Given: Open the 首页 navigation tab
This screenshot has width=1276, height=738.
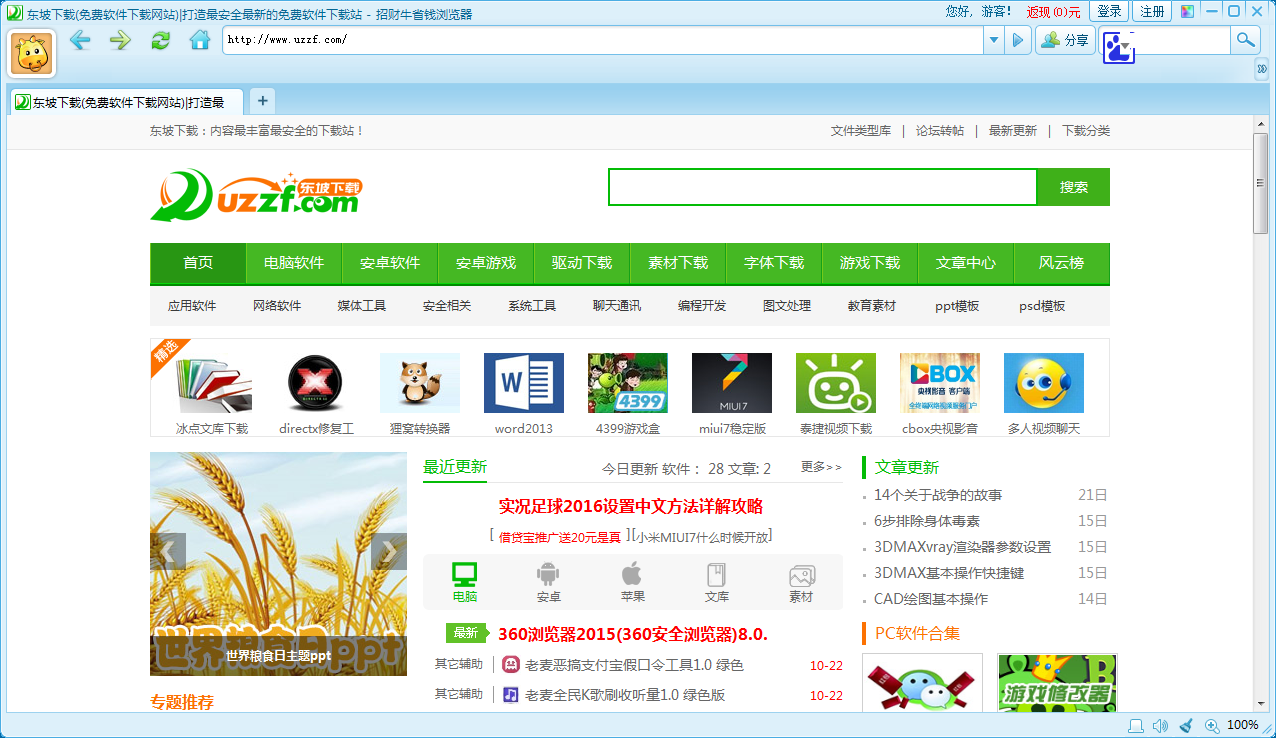Looking at the screenshot, I should point(198,263).
